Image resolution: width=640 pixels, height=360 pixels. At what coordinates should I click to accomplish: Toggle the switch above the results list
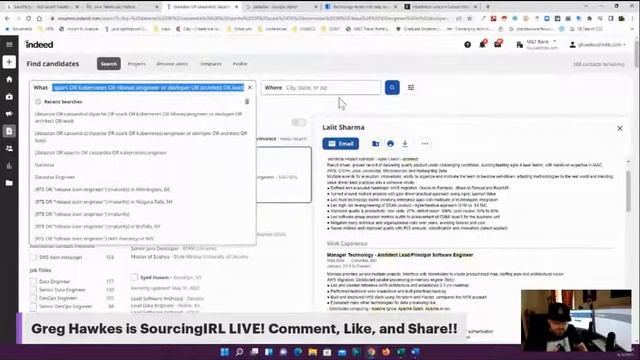coord(298,122)
